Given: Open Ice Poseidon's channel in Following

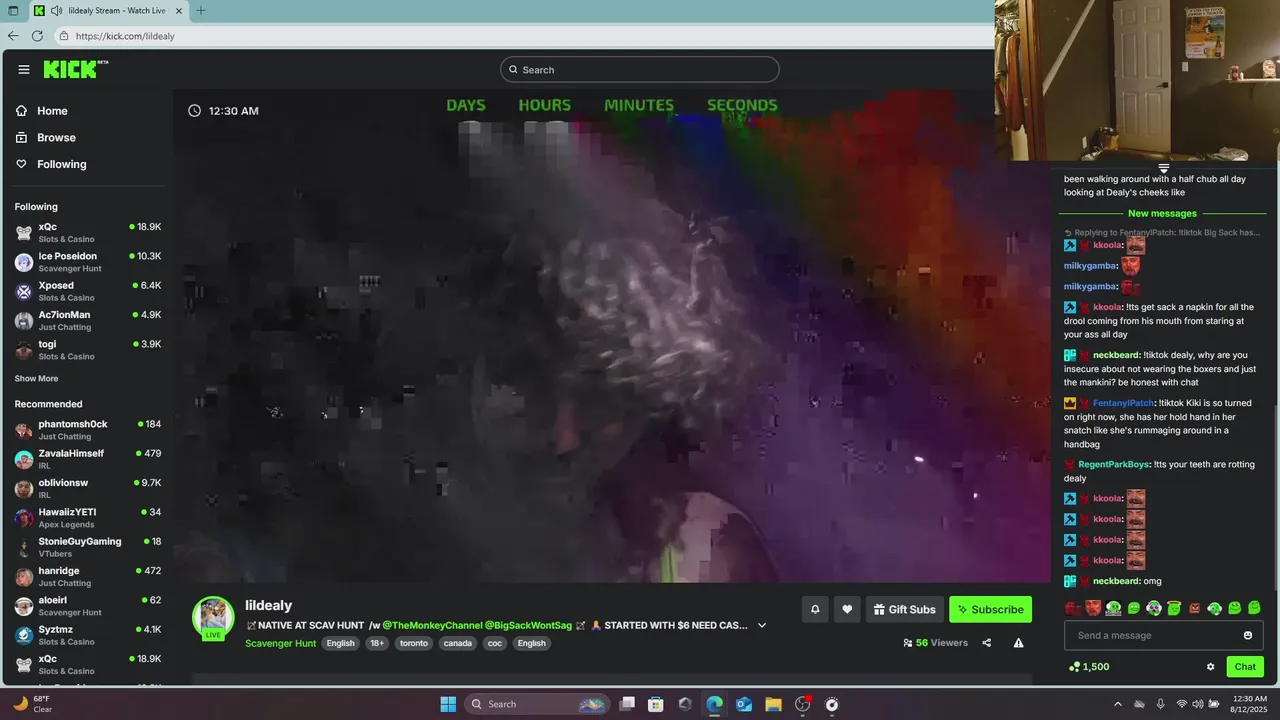Looking at the screenshot, I should click(88, 262).
